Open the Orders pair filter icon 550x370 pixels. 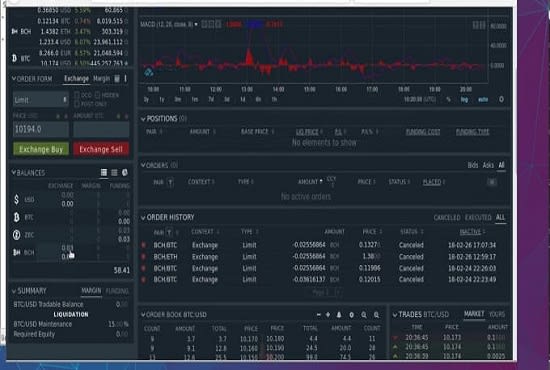tap(170, 182)
